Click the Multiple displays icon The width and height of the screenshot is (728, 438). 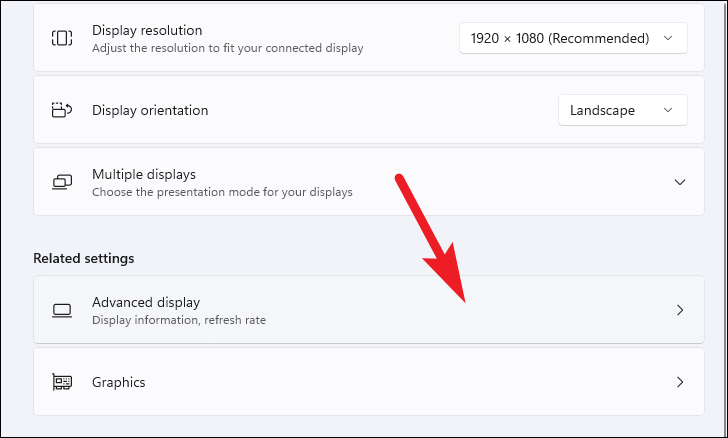[62, 182]
